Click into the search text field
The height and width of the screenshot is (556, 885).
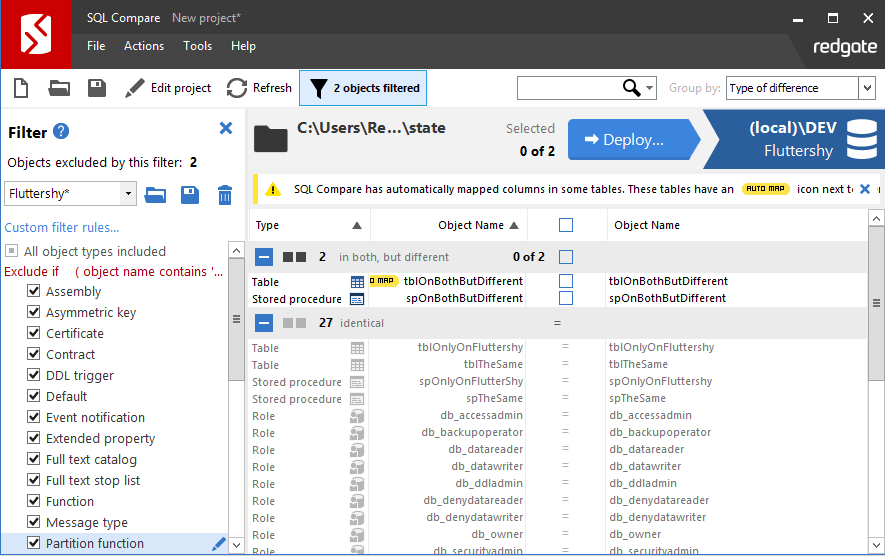click(x=569, y=88)
